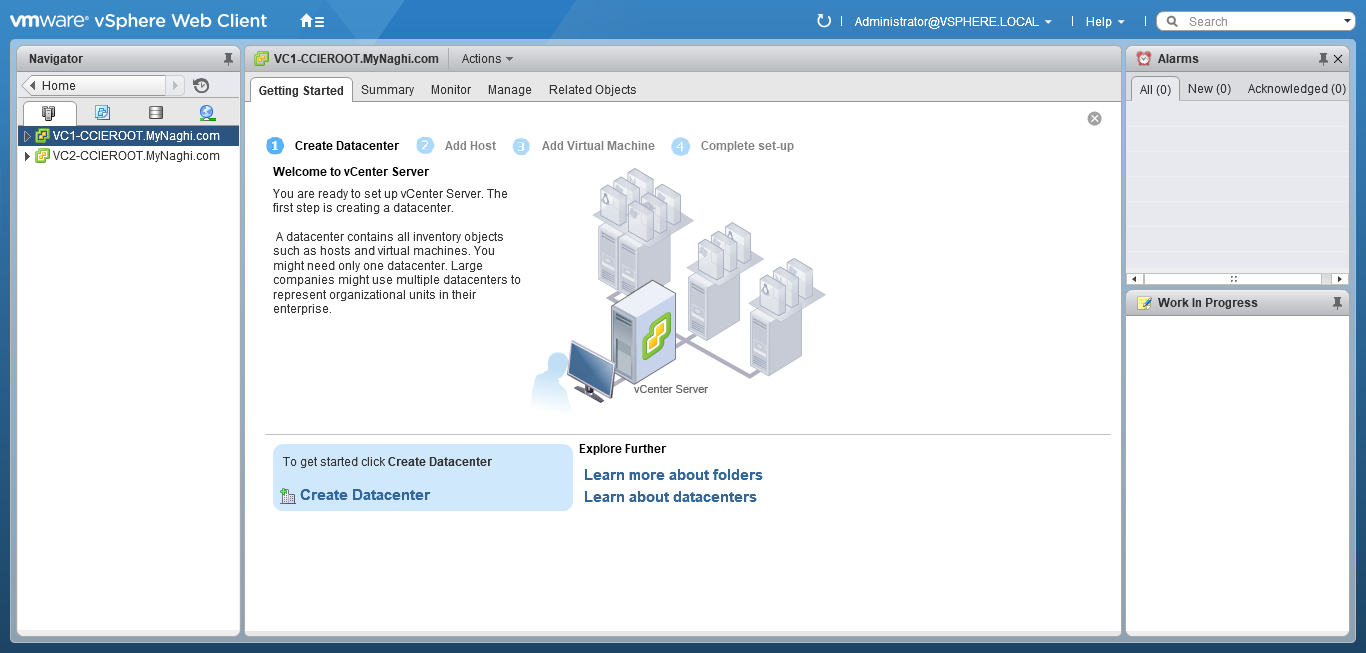The height and width of the screenshot is (653, 1366).
Task: Expand the VC1-CCIEROOT.MyNaghi.com tree node
Action: [27, 136]
